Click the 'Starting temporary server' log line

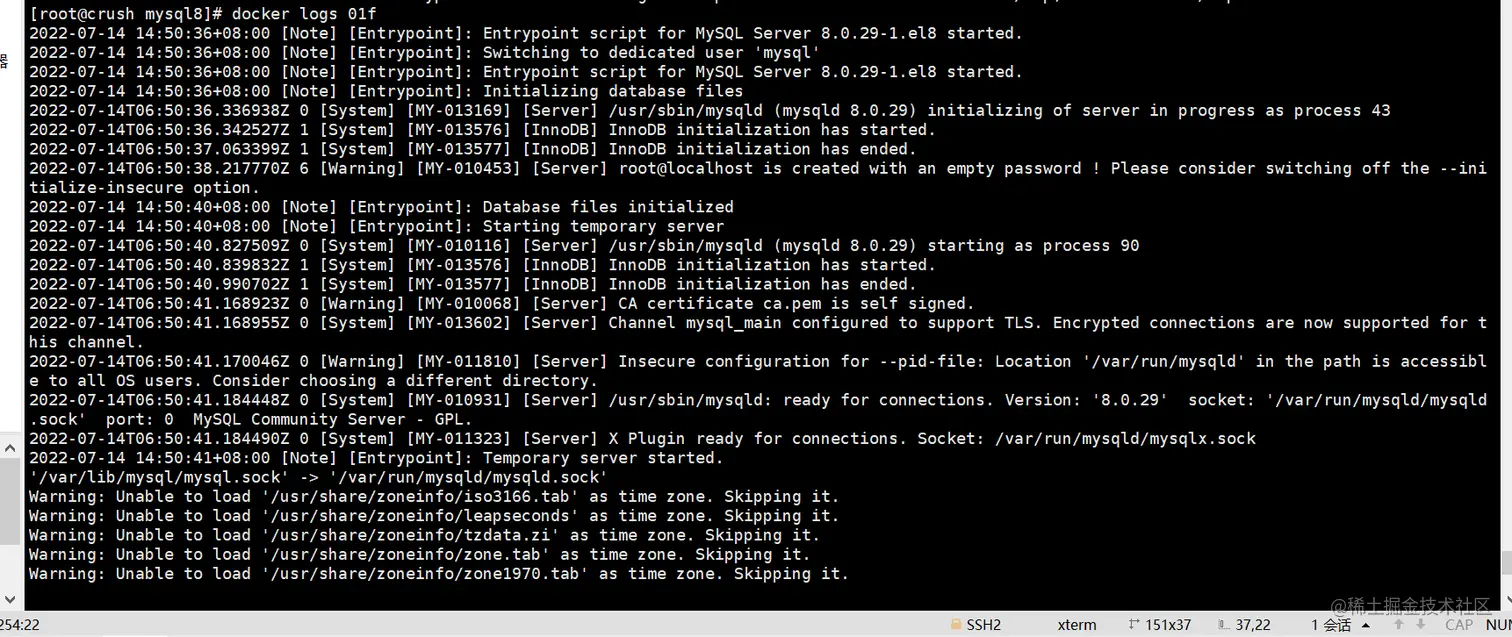604,226
